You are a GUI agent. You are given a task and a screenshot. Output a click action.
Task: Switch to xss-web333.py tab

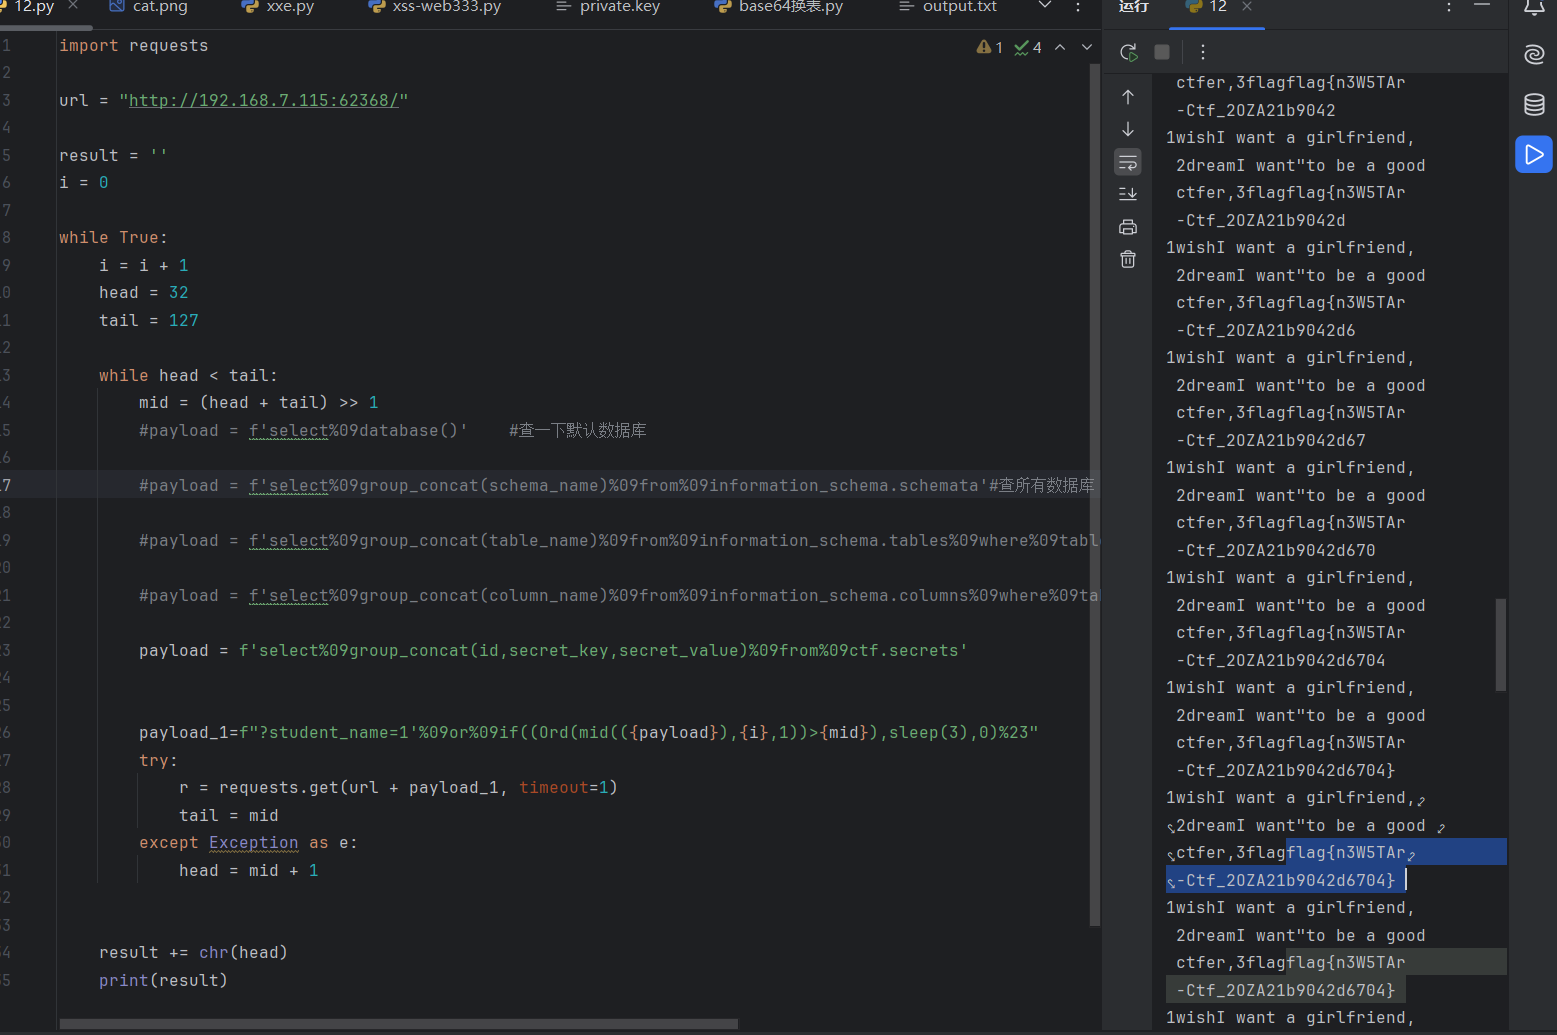[x=435, y=7]
